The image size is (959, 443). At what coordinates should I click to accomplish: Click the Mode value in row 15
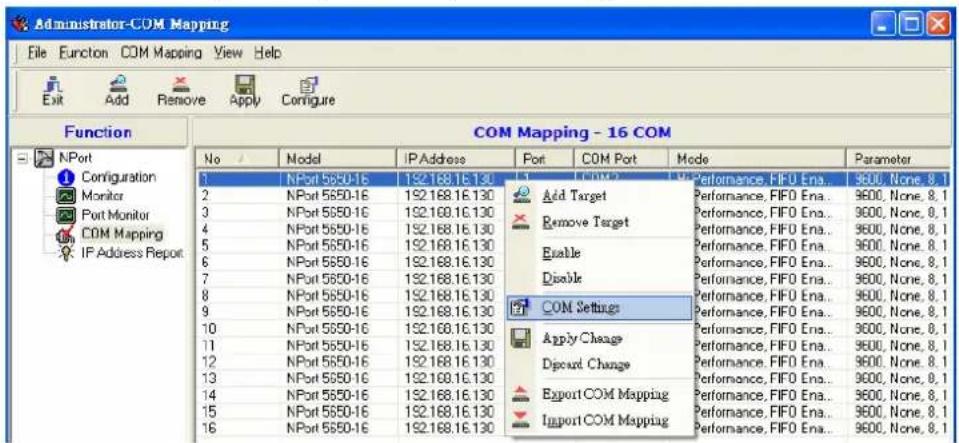tap(761, 411)
